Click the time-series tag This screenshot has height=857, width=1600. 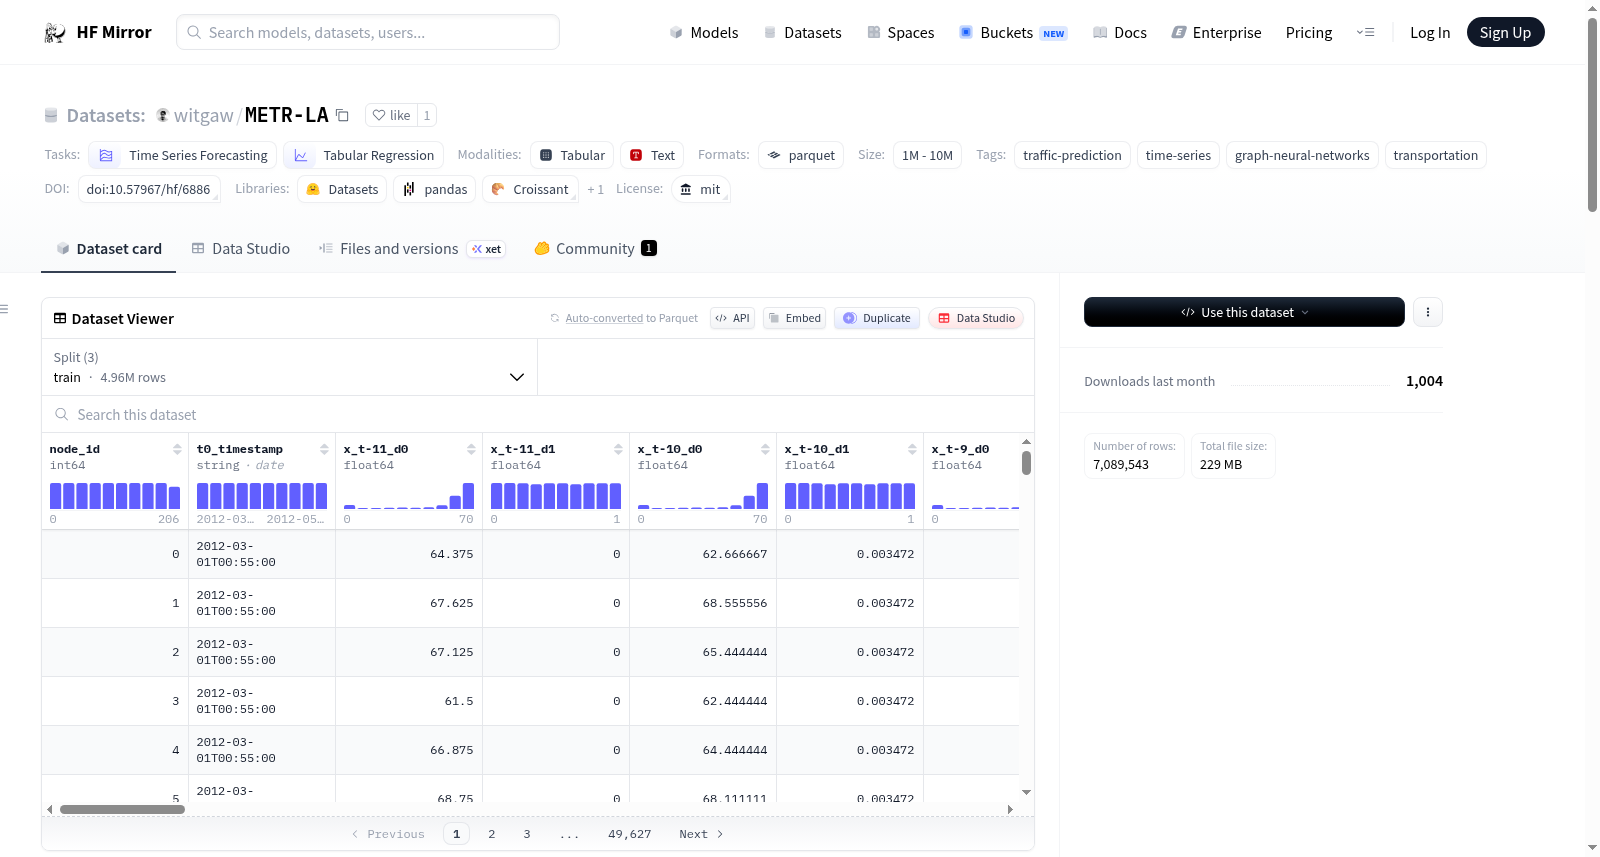(1178, 155)
